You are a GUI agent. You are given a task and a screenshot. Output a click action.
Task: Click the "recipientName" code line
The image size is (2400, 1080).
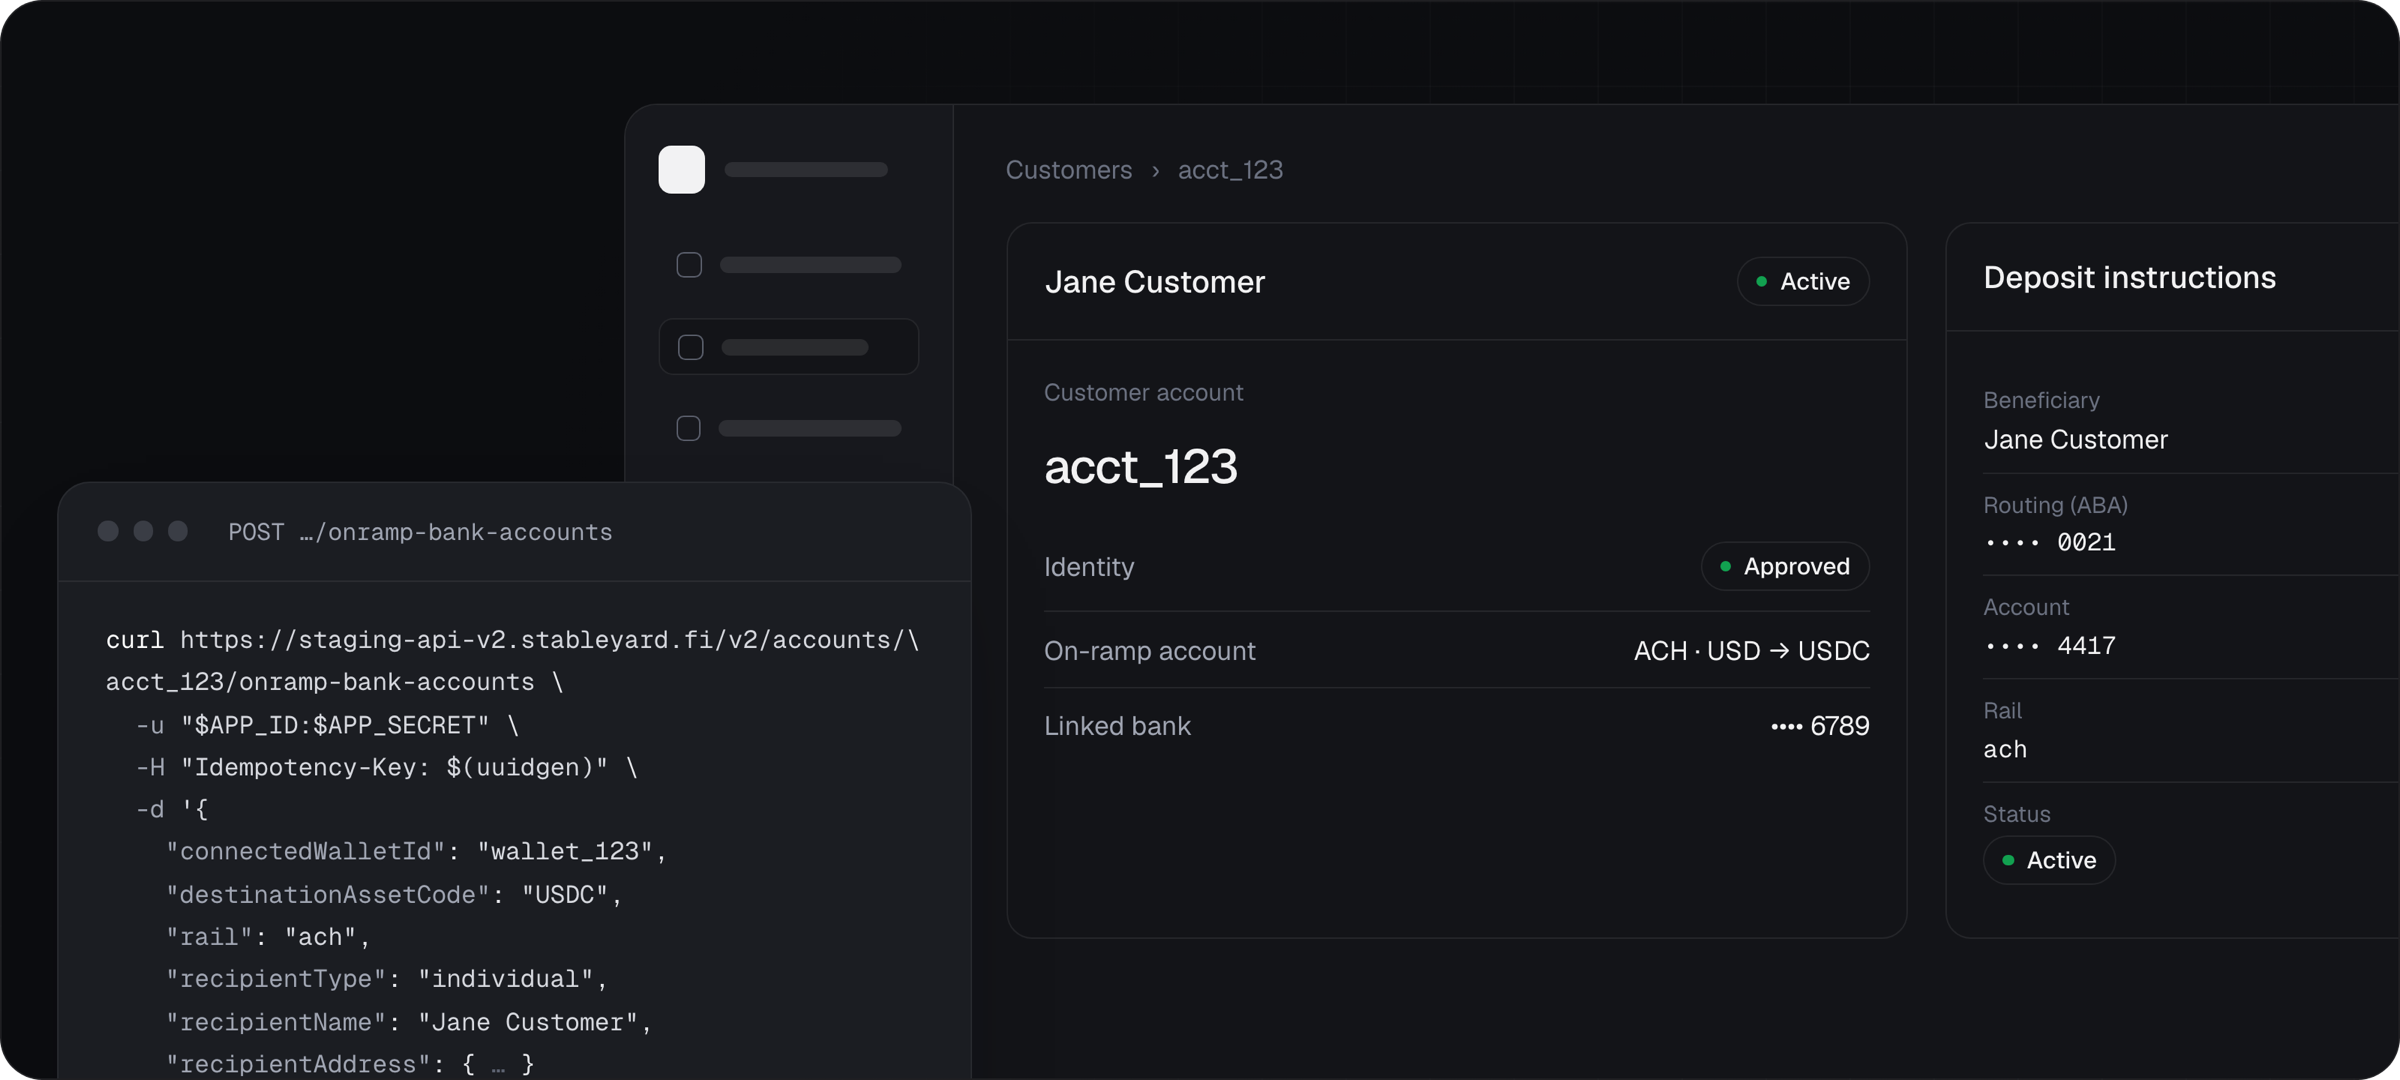click(x=409, y=1023)
